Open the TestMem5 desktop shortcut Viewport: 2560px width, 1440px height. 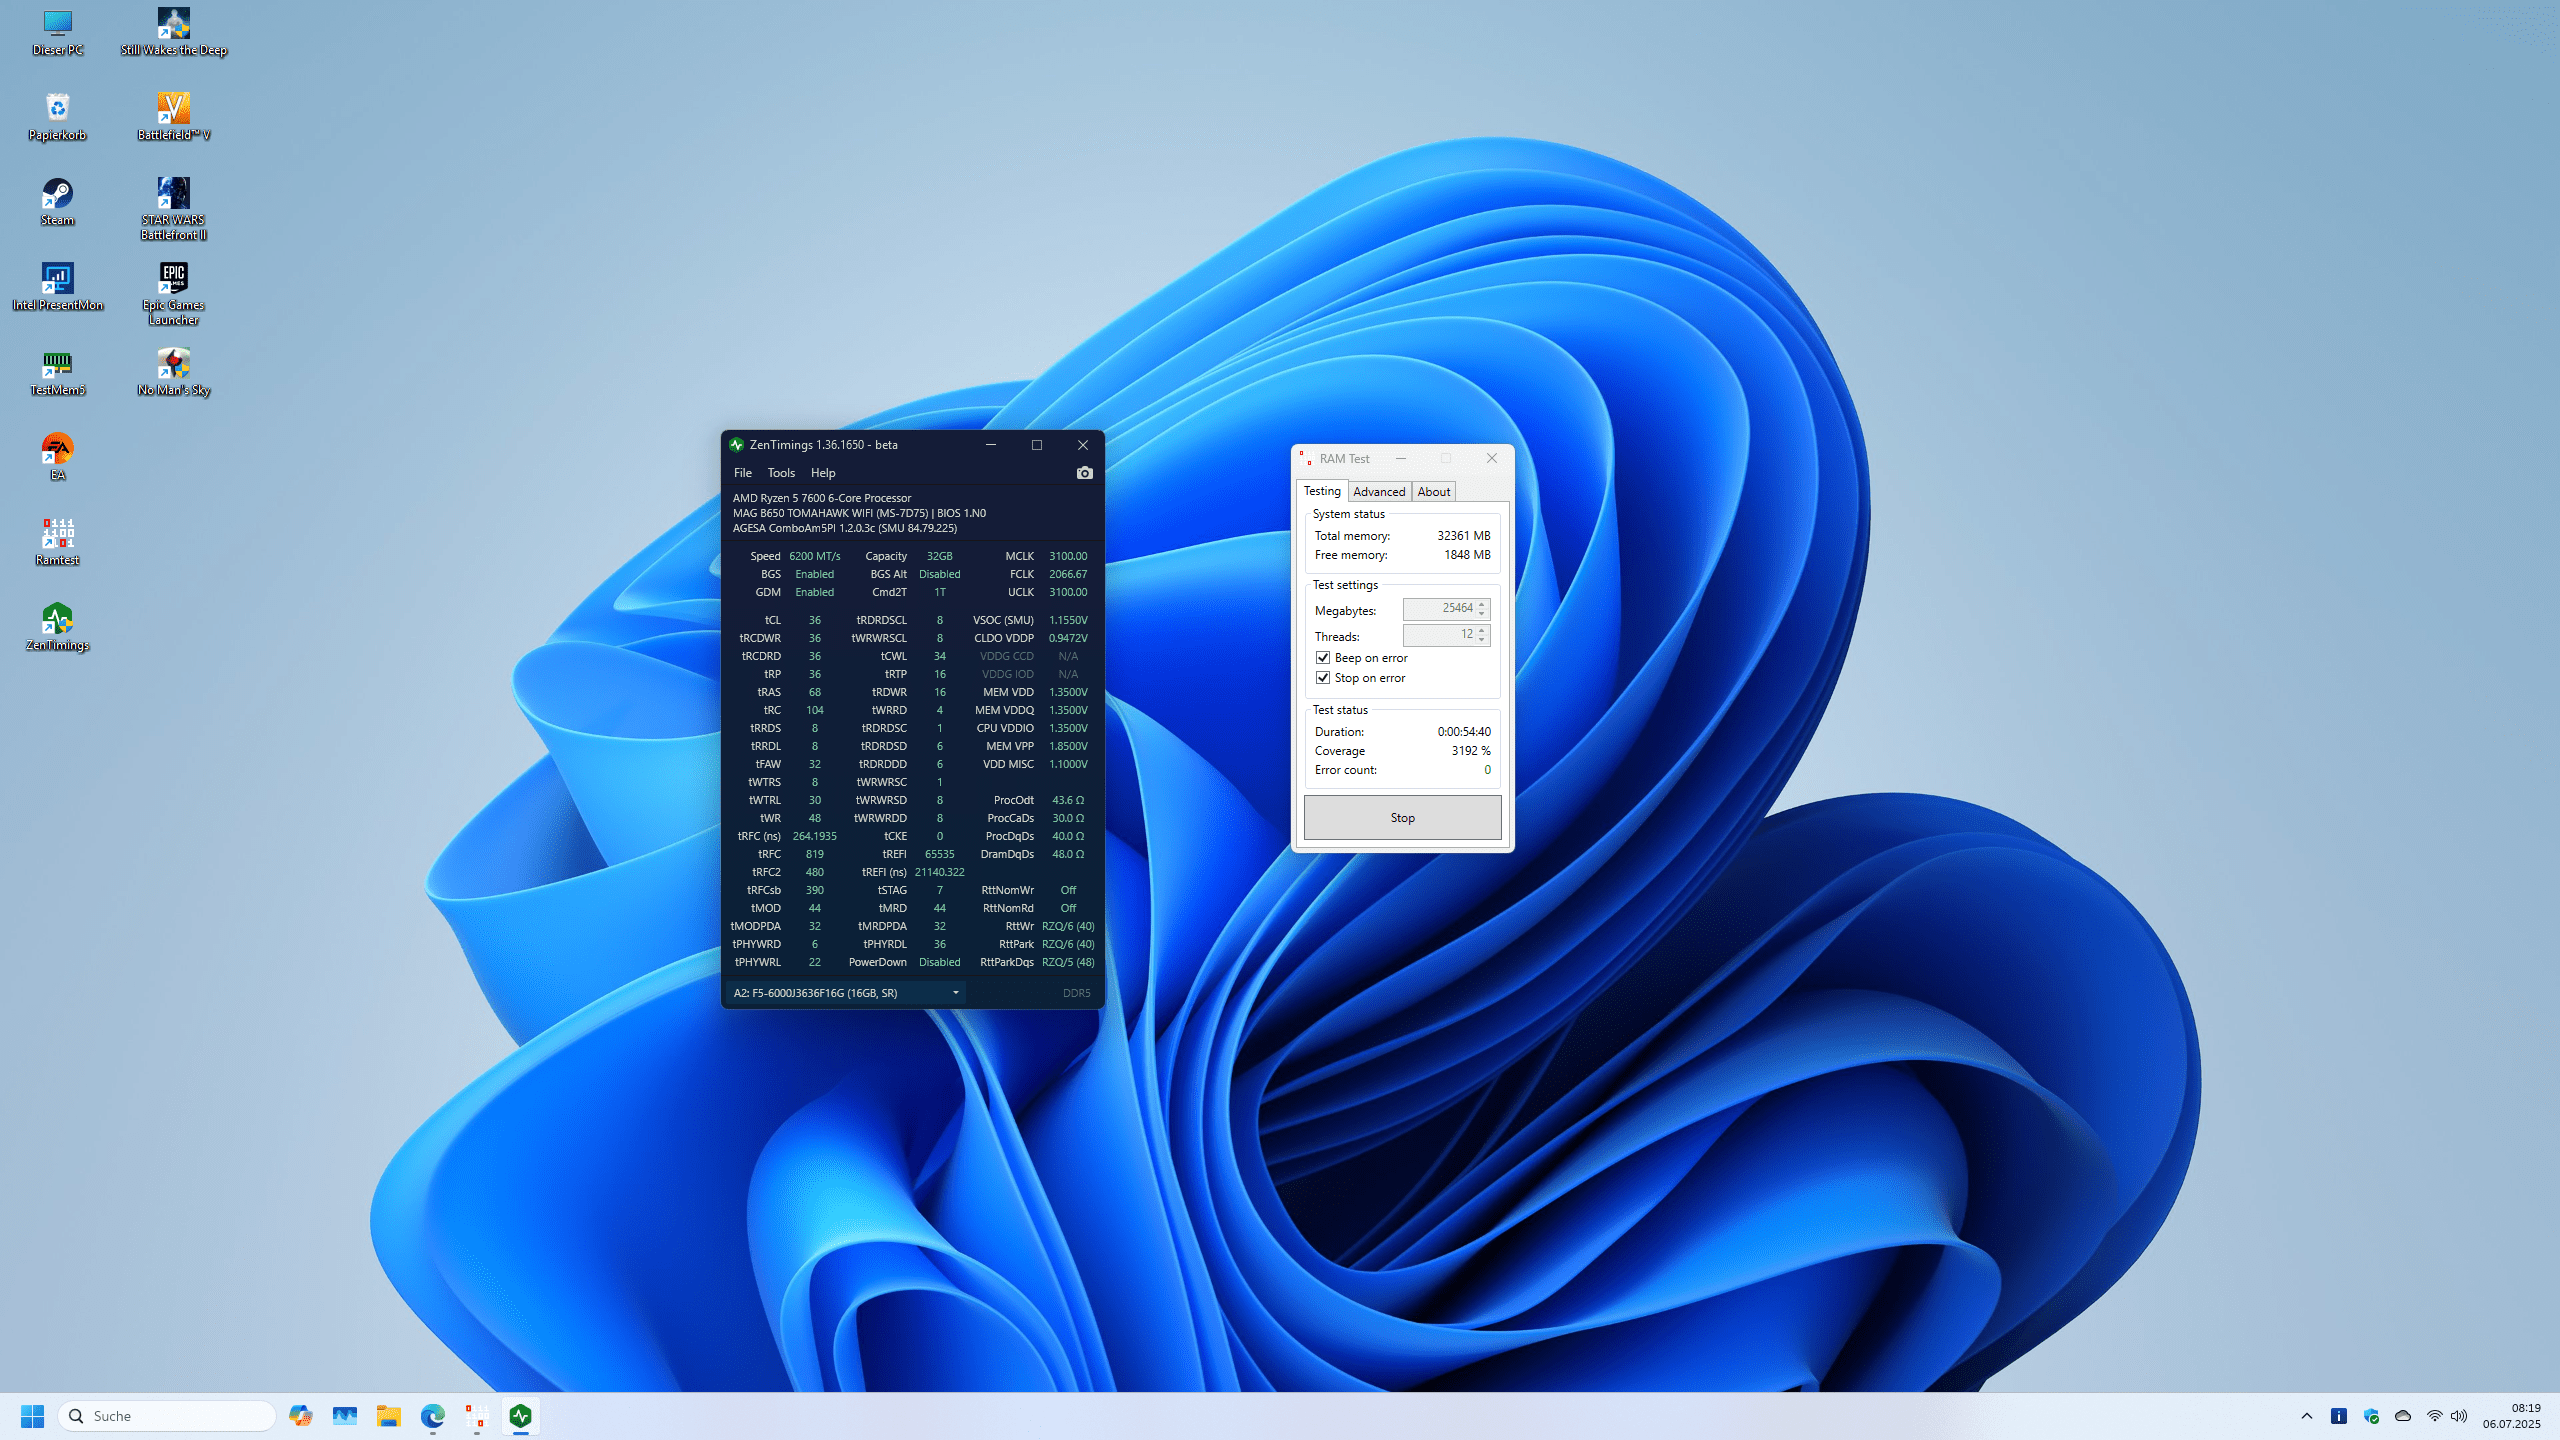tap(57, 366)
